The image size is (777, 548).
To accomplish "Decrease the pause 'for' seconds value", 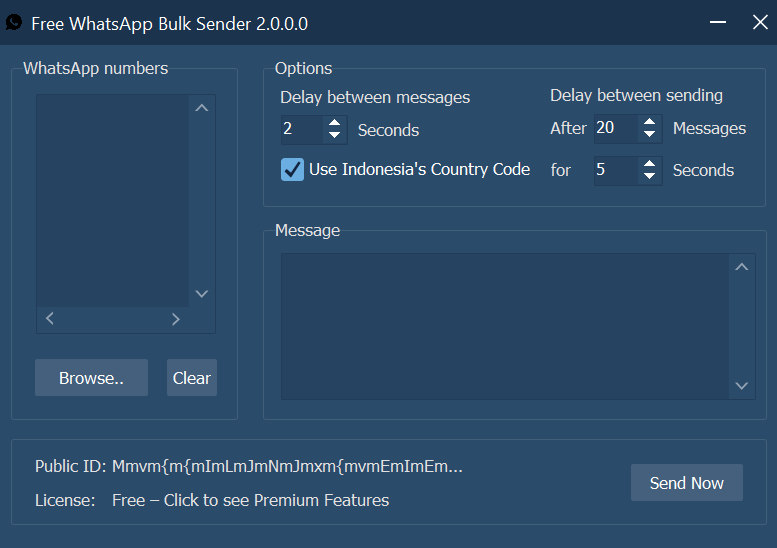I will coord(650,177).
